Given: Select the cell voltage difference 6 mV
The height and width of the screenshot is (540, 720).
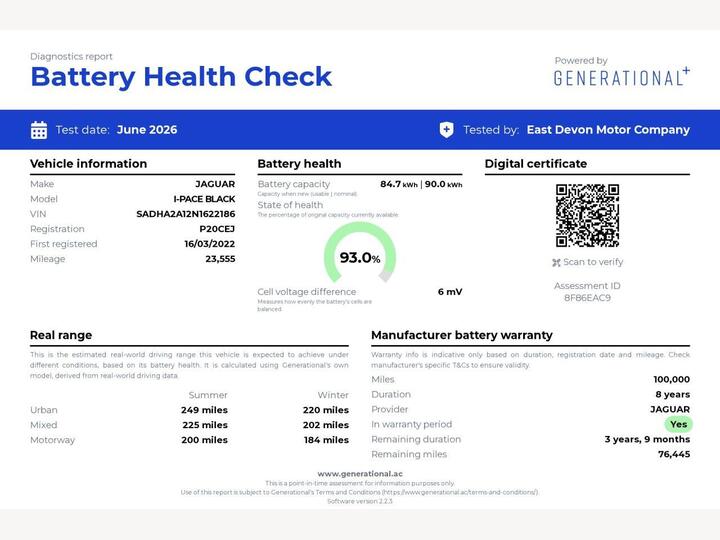Looking at the screenshot, I should (450, 292).
